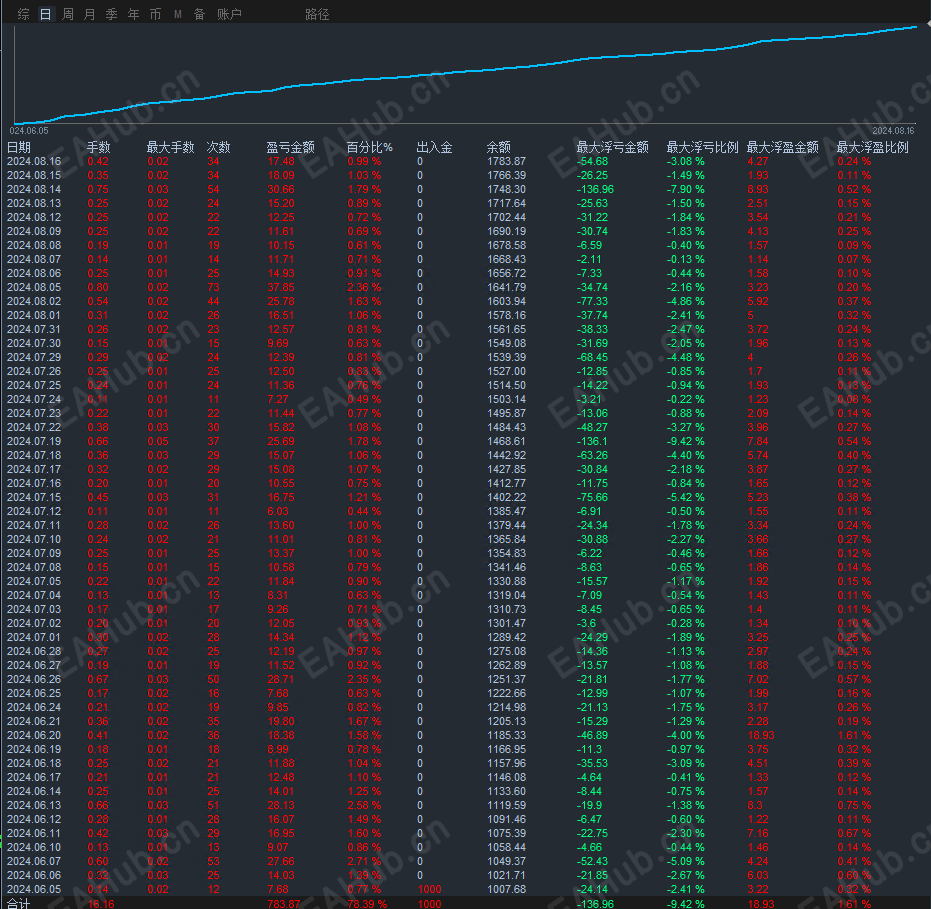Click the 手数 column header
The width and height of the screenshot is (931, 909).
pyautogui.click(x=99, y=147)
